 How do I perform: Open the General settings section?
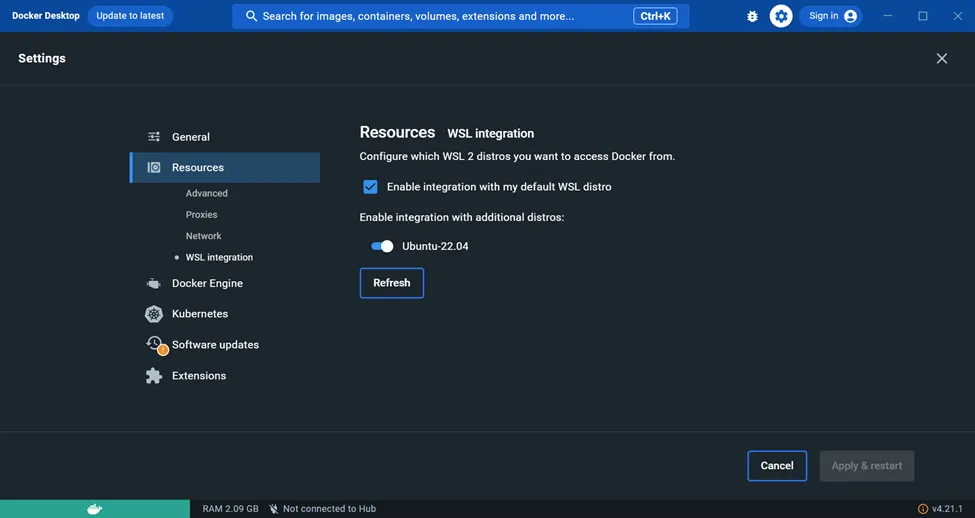[x=224, y=137]
